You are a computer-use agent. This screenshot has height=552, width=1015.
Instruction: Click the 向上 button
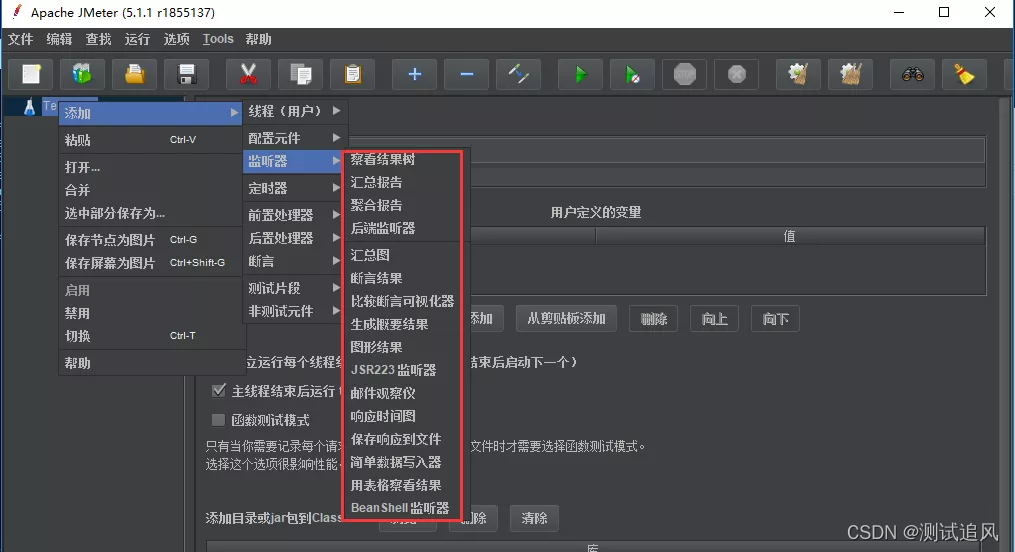(715, 318)
